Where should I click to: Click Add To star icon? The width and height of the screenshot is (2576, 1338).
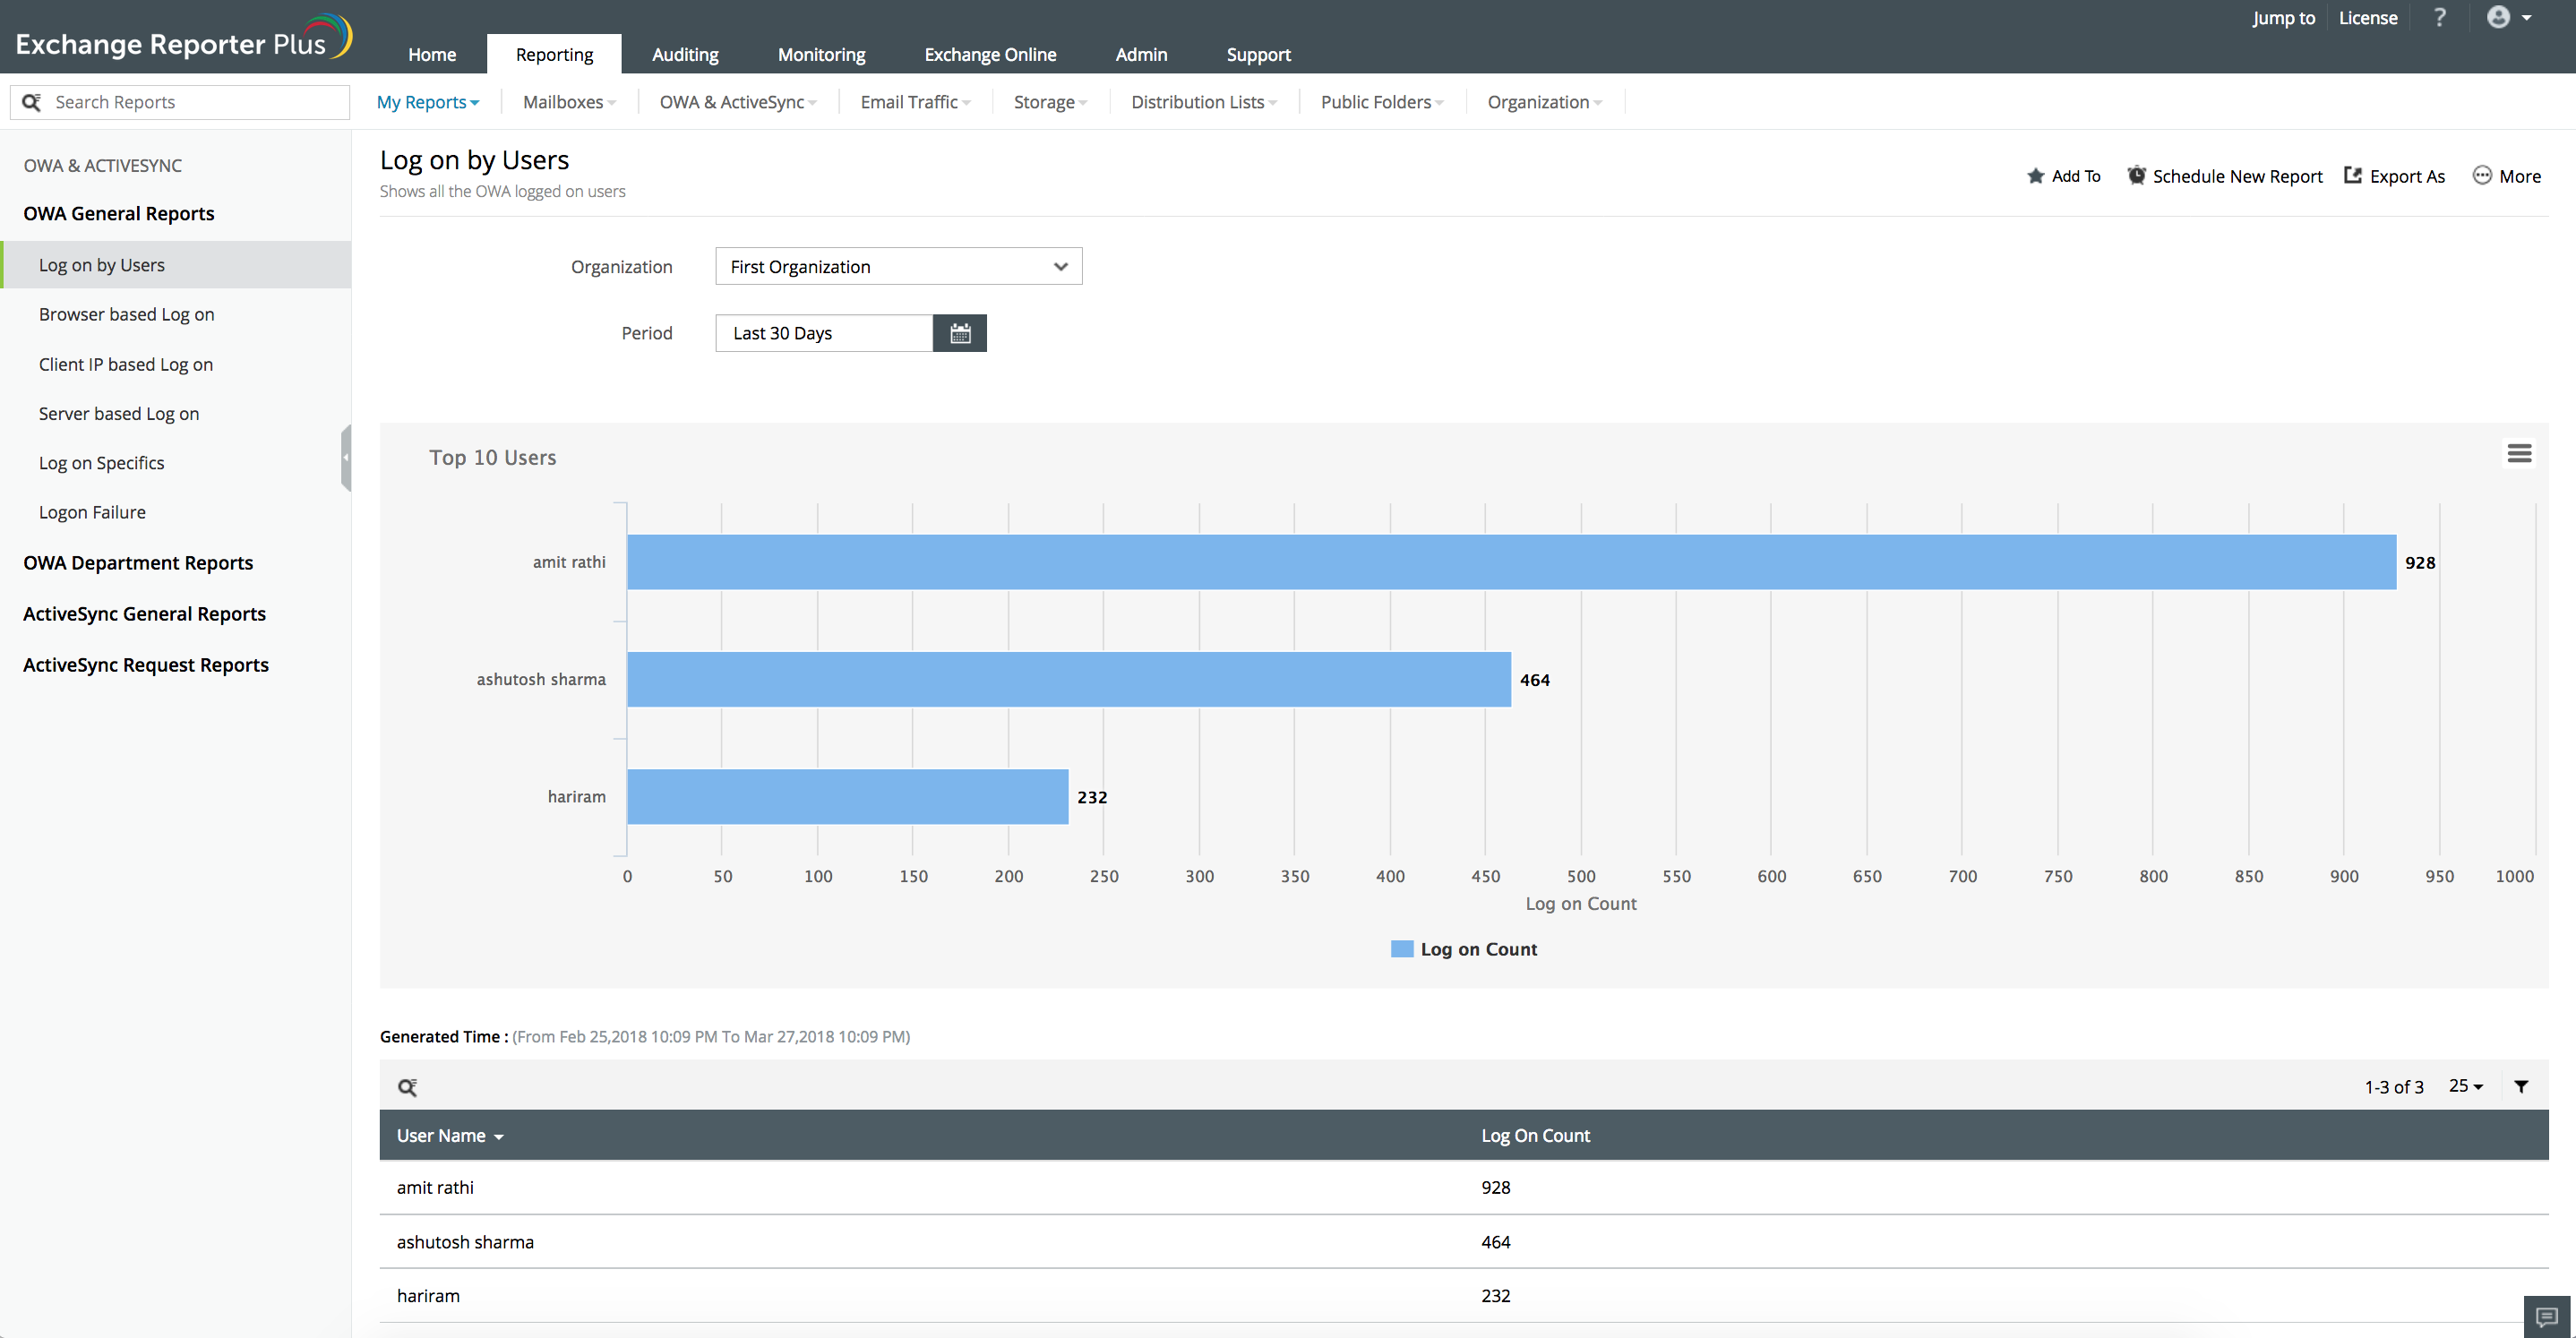pyautogui.click(x=2035, y=176)
